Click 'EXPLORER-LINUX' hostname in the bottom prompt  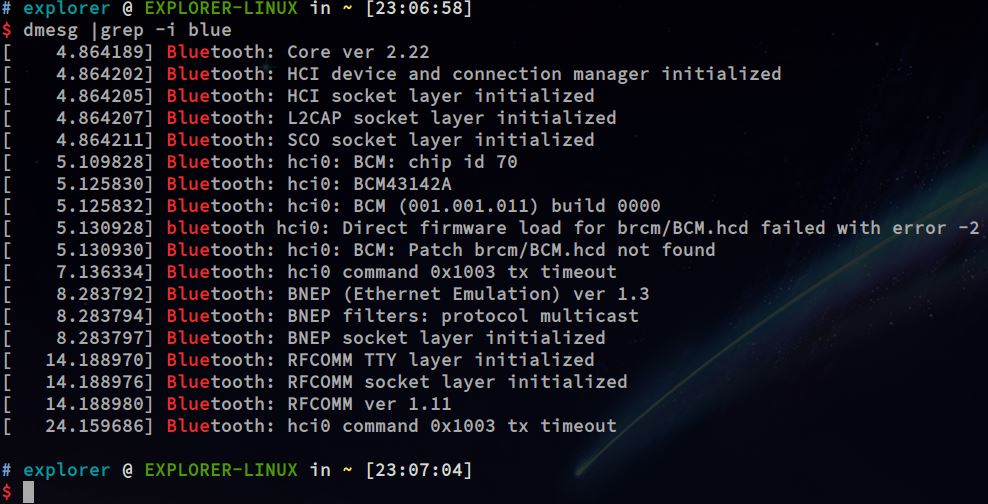click(x=222, y=469)
